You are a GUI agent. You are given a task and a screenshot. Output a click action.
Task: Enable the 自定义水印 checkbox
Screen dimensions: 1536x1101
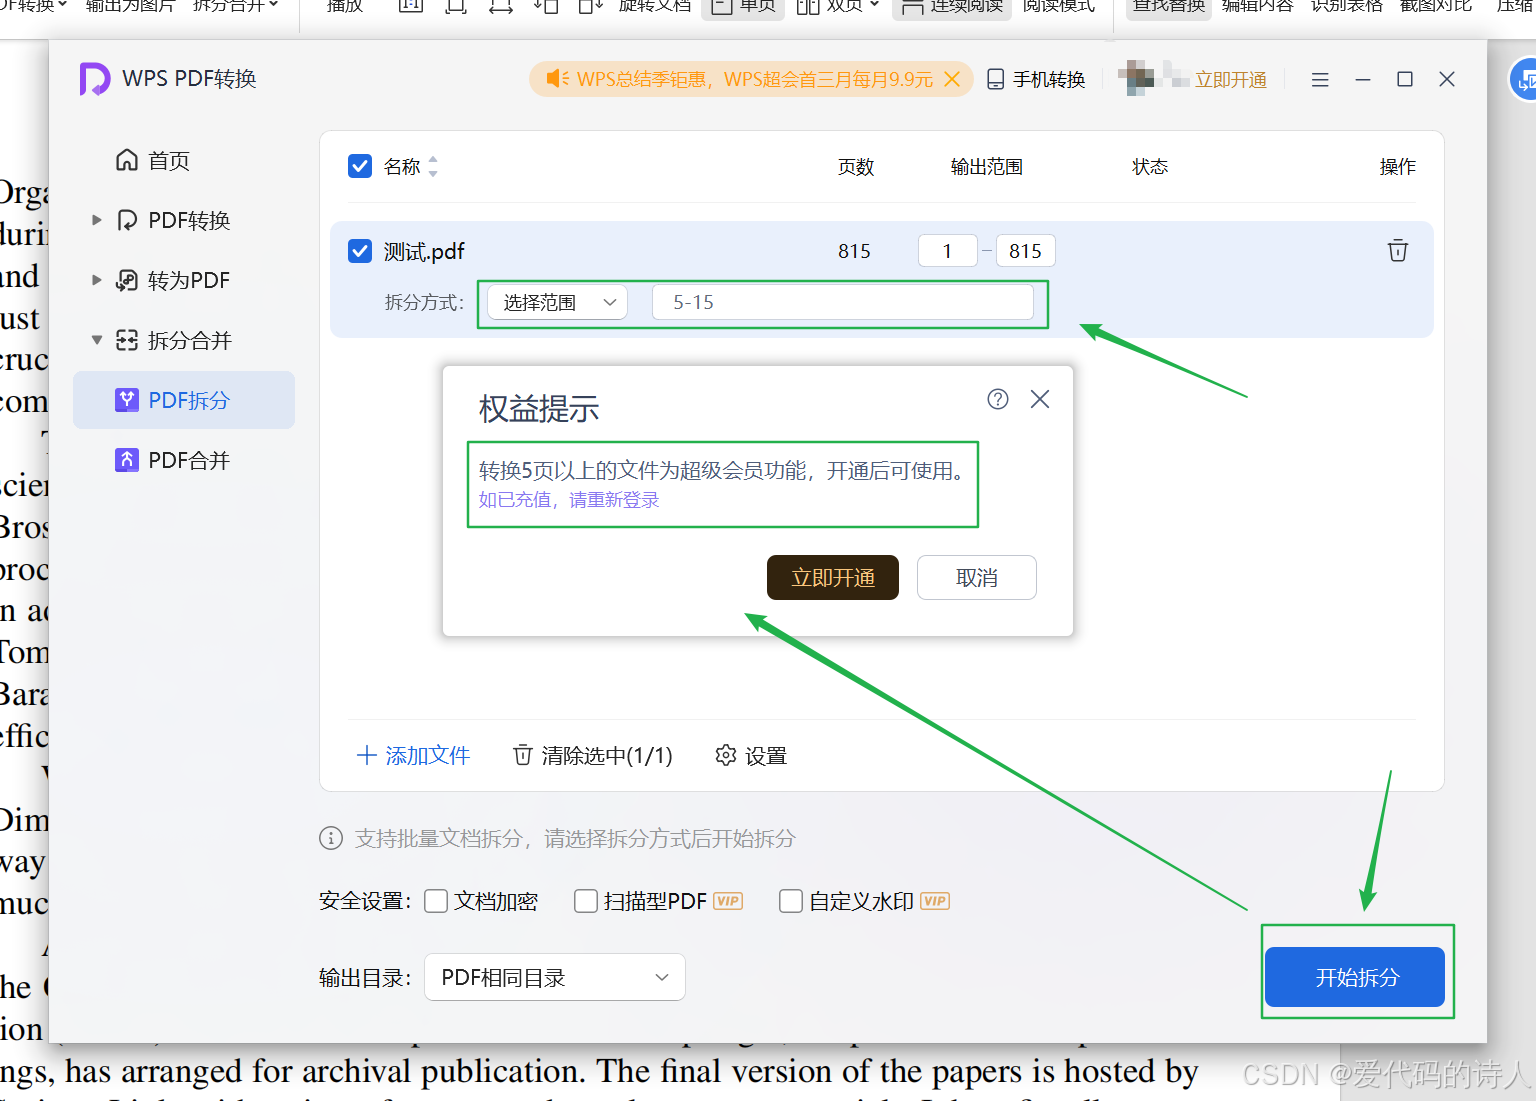click(x=791, y=901)
